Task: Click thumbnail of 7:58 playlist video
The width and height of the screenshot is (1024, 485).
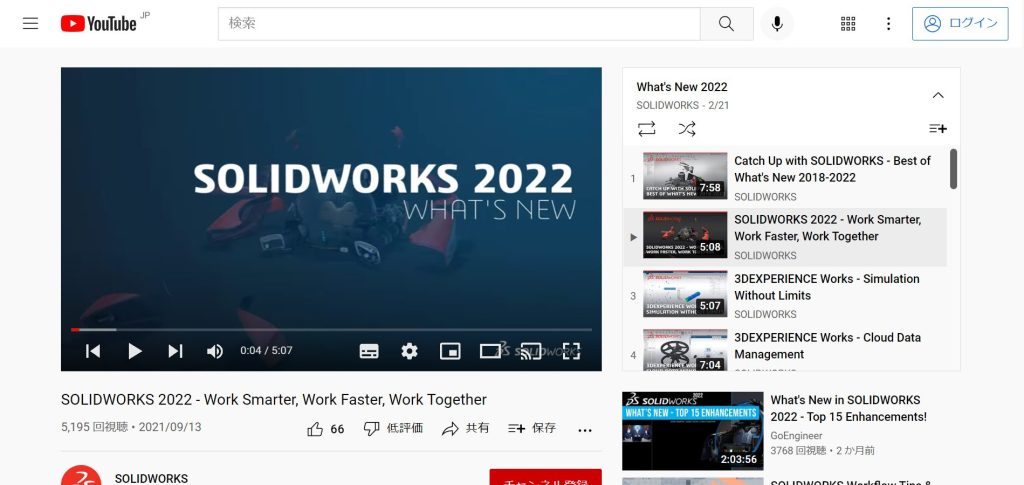Action: coord(684,176)
